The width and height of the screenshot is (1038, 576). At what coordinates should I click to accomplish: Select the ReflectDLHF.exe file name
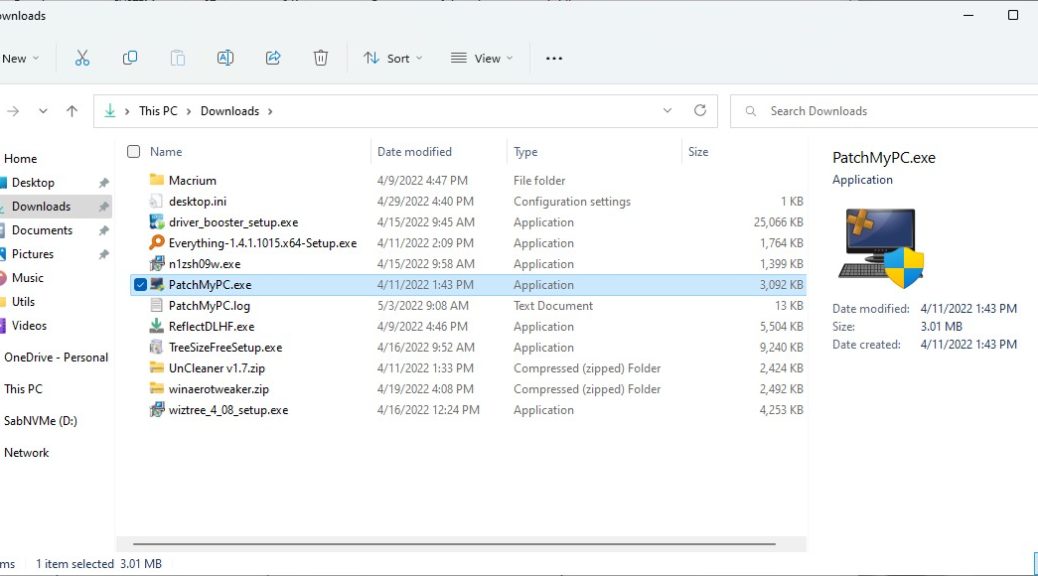pyautogui.click(x=211, y=326)
